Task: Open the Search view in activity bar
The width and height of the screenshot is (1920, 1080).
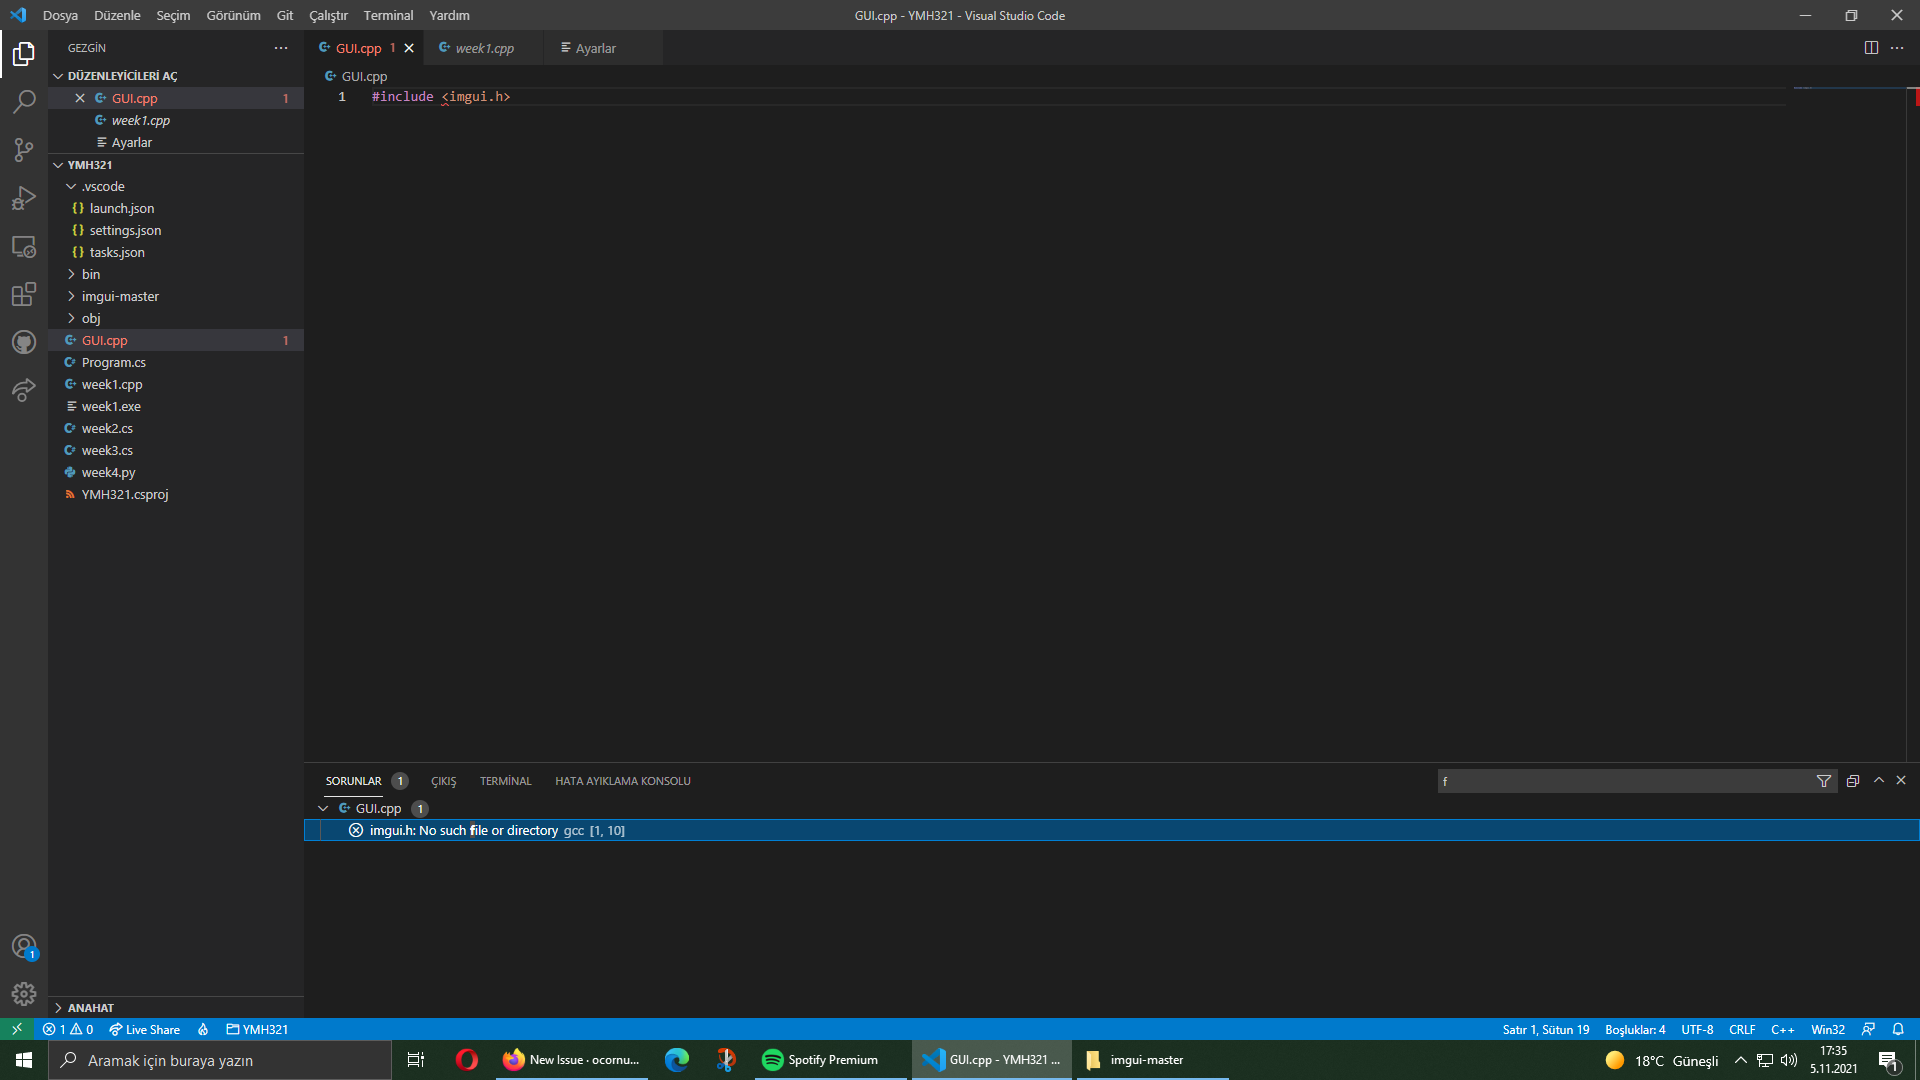Action: coord(24,102)
